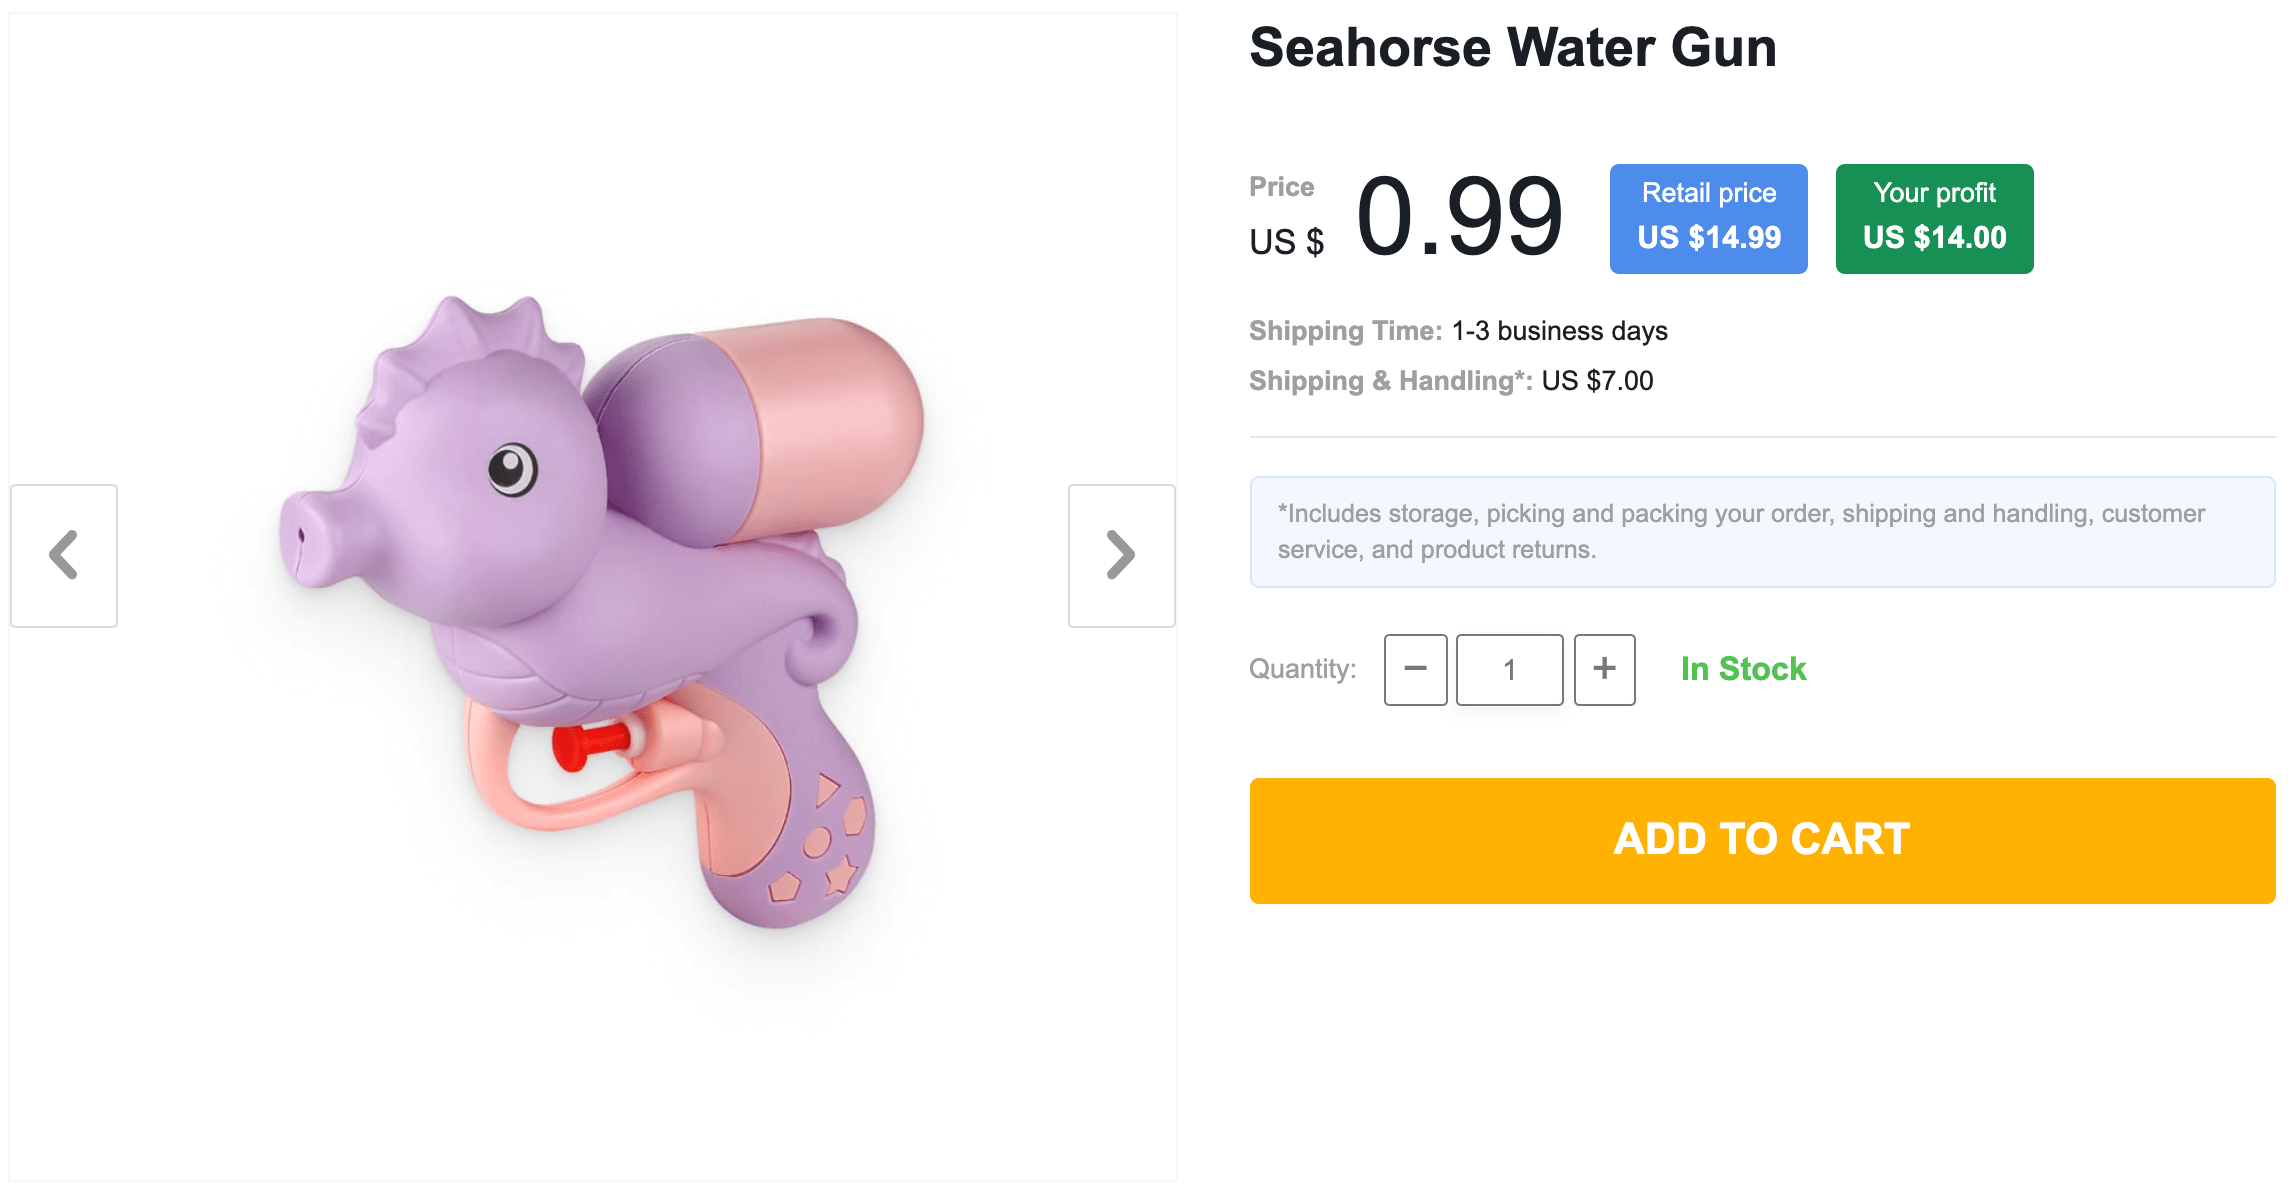Screen dimensions: 2288x1198
Task: Click the gray Price label
Action: point(1281,187)
